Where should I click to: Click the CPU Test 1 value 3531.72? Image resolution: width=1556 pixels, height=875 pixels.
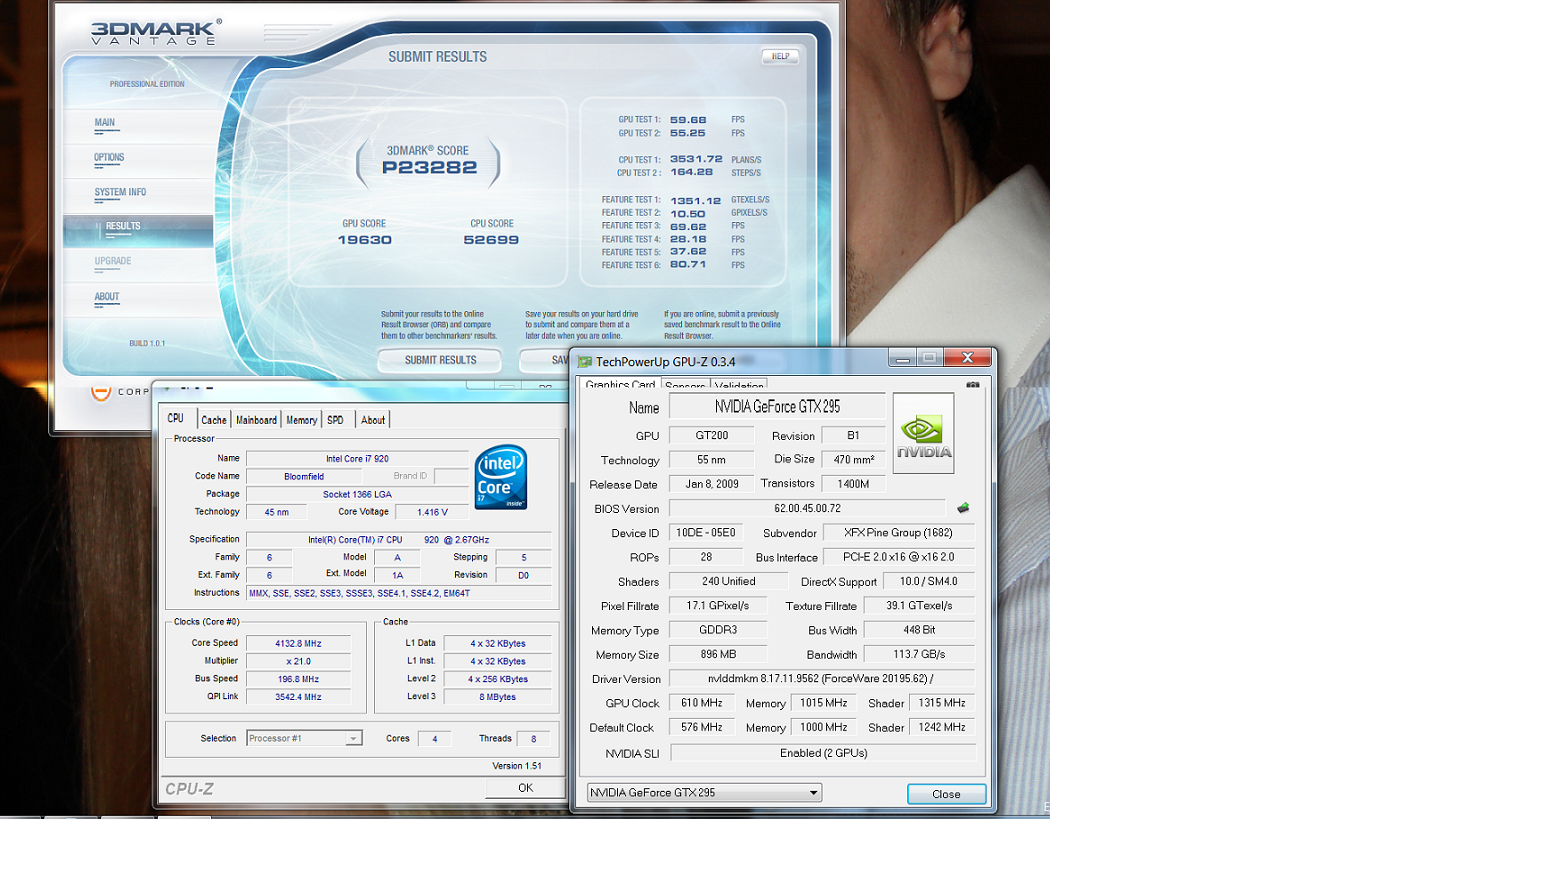696,159
